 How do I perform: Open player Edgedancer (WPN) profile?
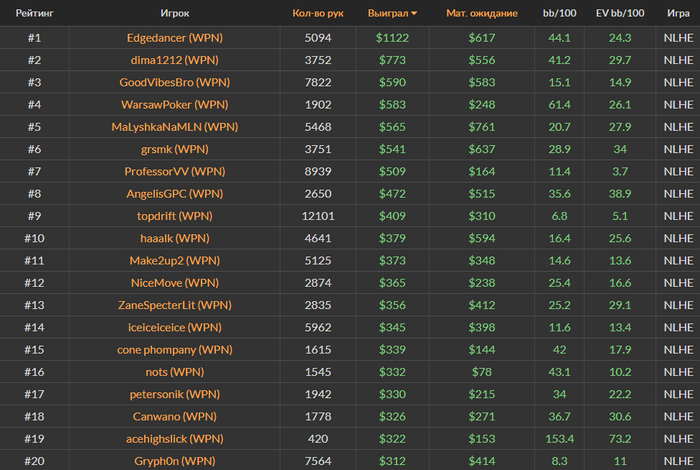175,37
